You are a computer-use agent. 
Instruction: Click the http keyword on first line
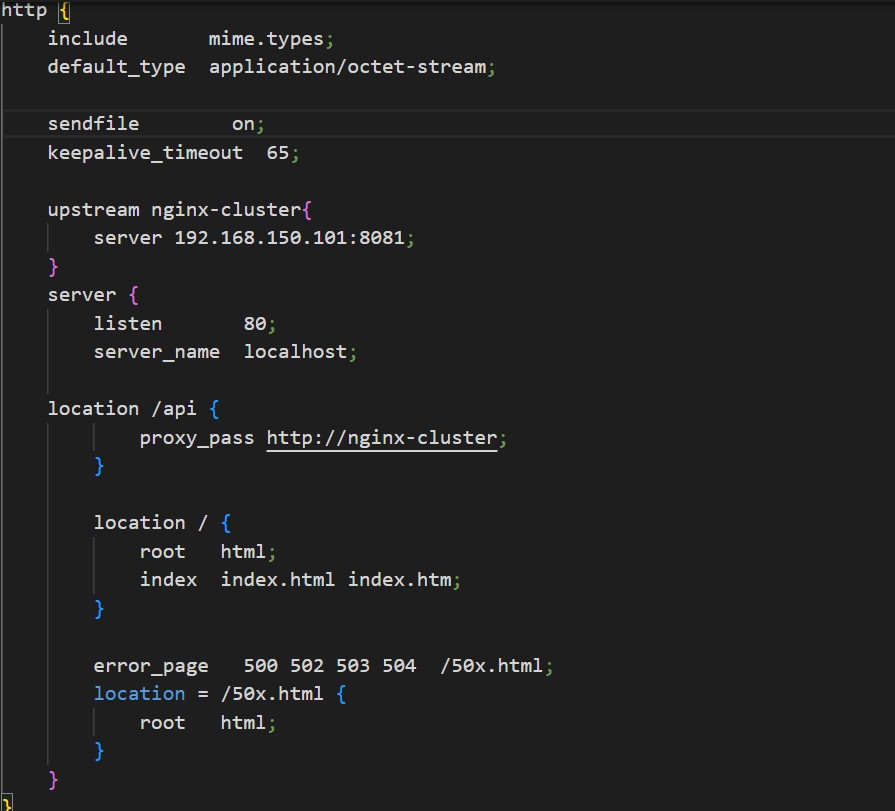point(23,11)
